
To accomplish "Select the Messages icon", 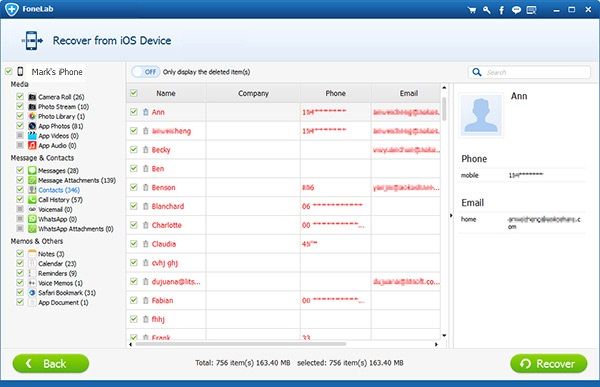I will [32, 170].
